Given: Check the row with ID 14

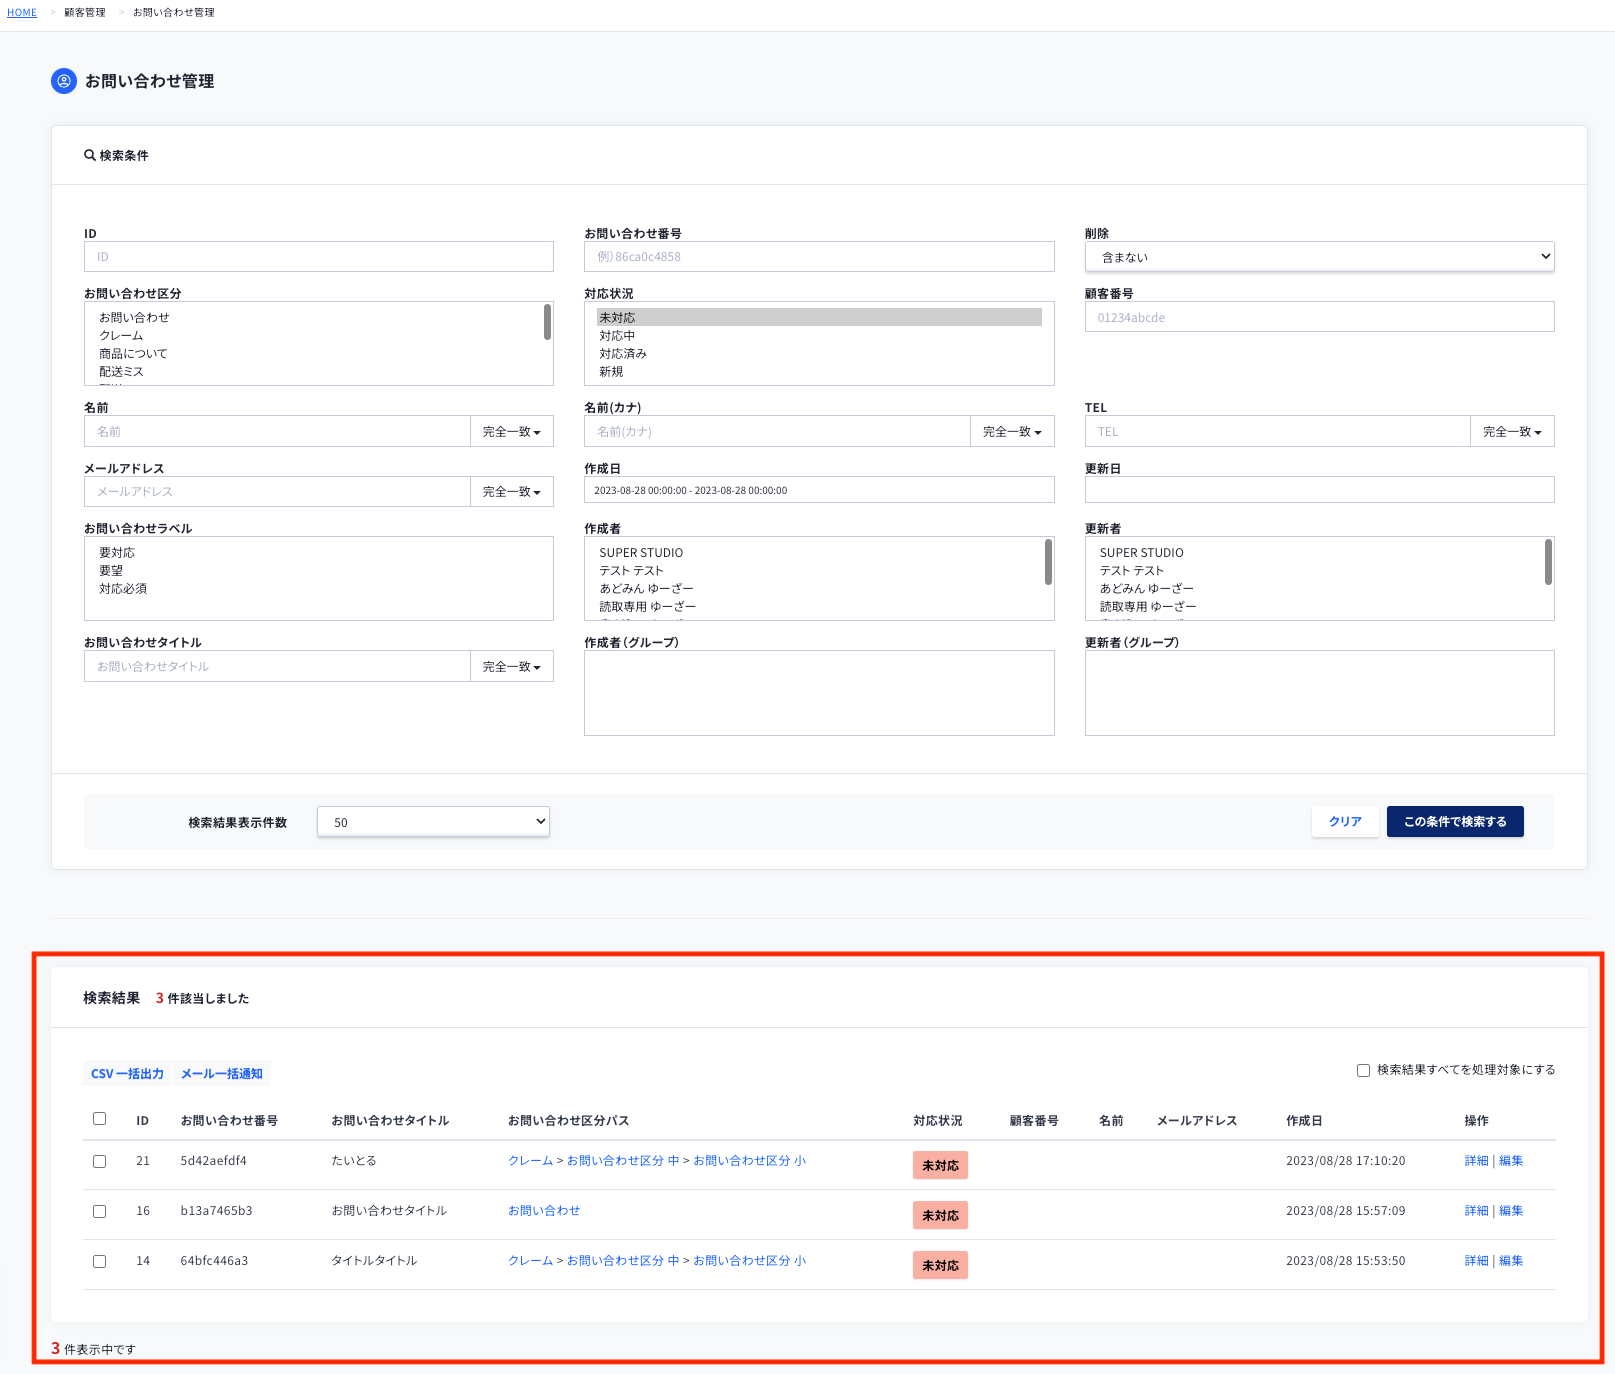Looking at the screenshot, I should [x=99, y=1261].
